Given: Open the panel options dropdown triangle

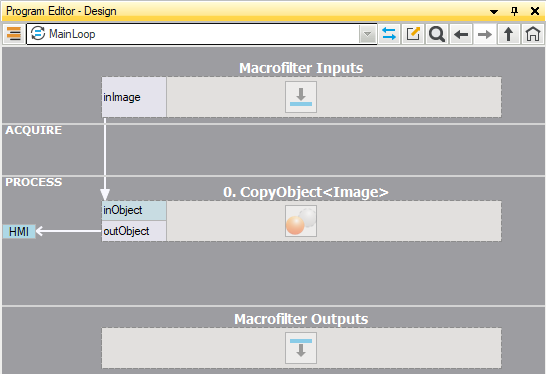Looking at the screenshot, I should 494,11.
